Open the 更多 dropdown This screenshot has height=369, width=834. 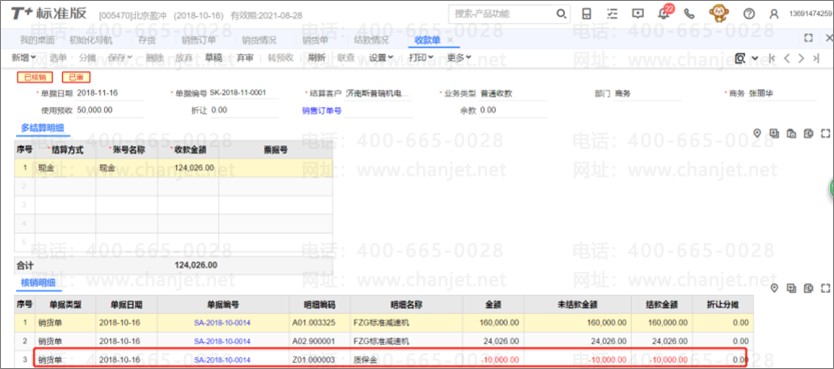pyautogui.click(x=459, y=57)
